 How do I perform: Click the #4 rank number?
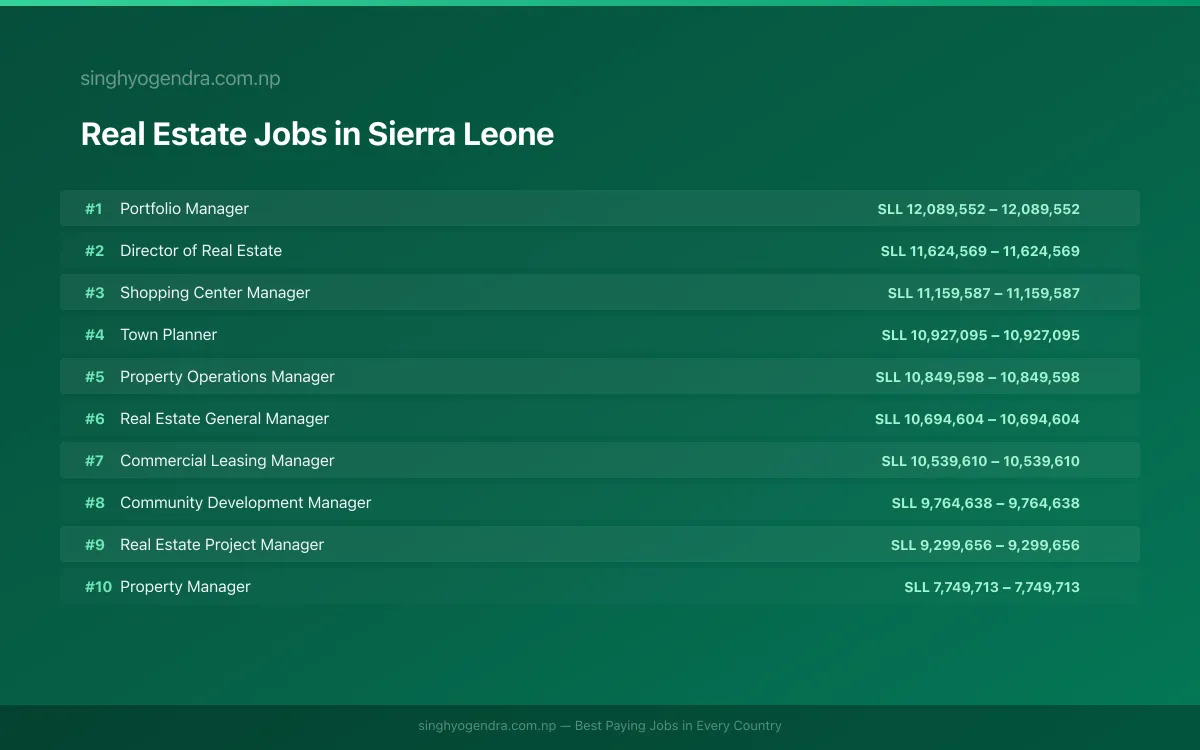(x=94, y=335)
